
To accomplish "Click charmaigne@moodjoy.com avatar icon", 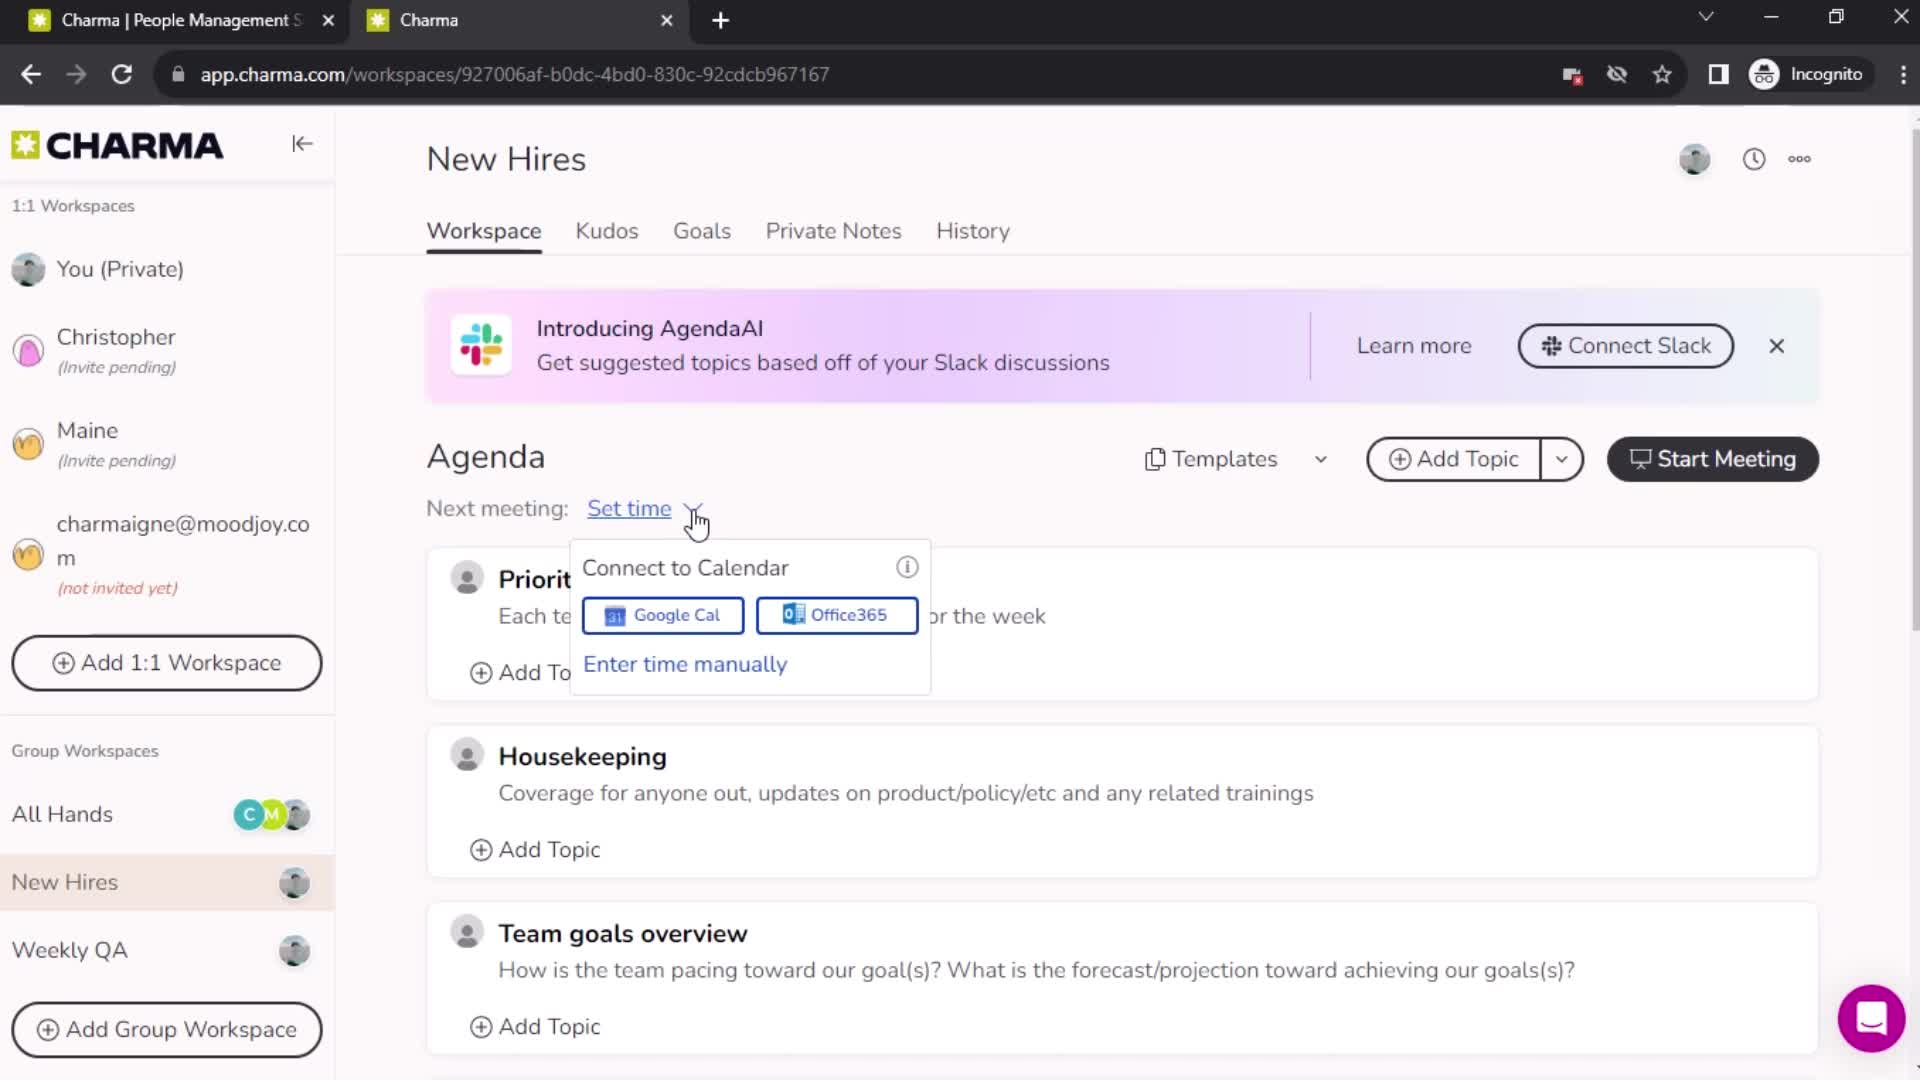I will click(28, 554).
